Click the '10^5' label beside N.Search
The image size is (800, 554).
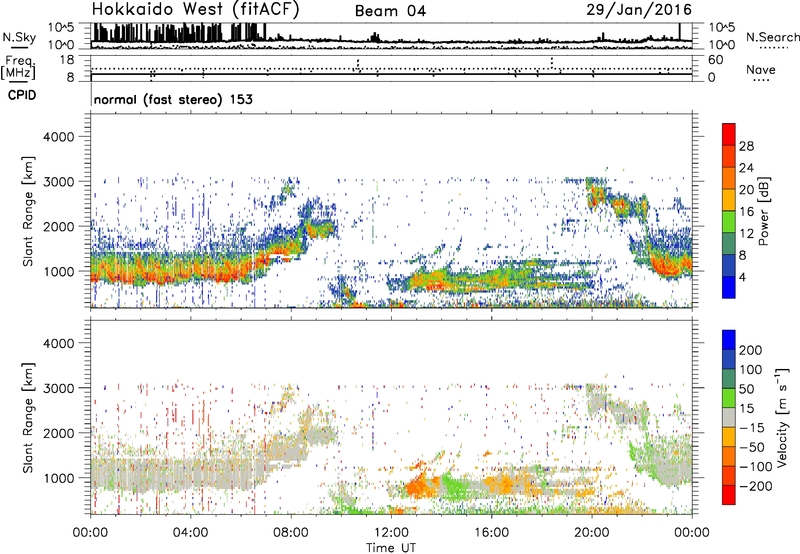pyautogui.click(x=721, y=27)
